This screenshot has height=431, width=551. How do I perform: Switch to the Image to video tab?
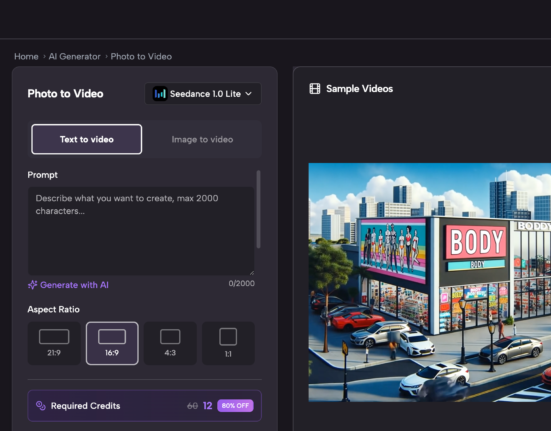coord(202,139)
